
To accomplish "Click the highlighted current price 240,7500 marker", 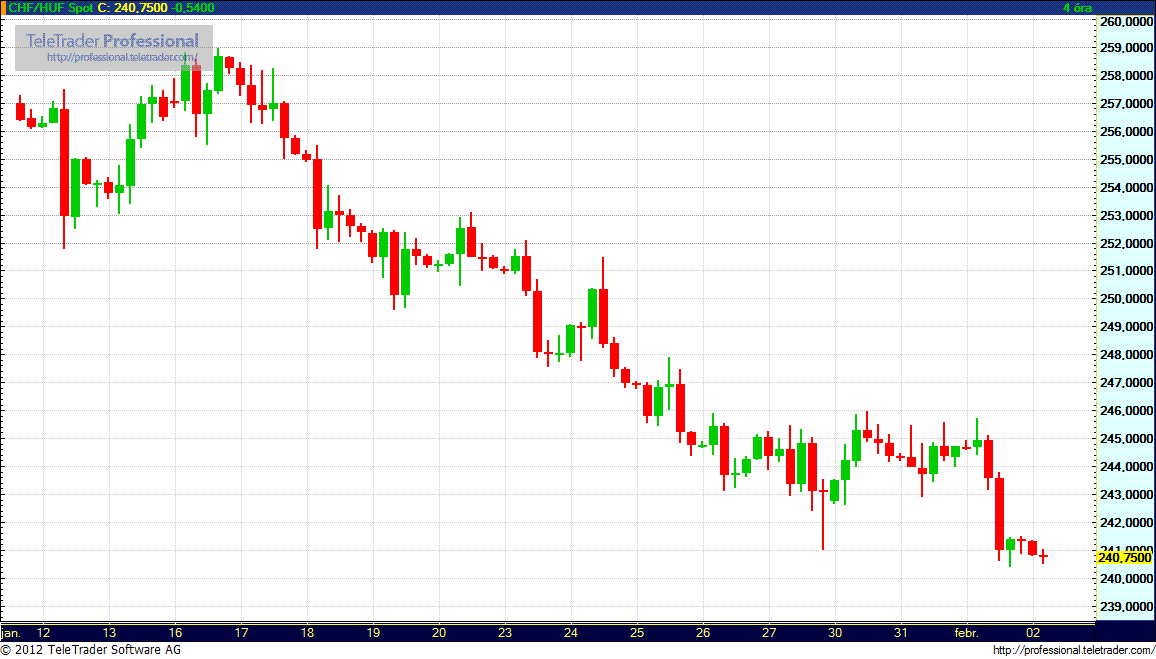I will (x=1124, y=557).
